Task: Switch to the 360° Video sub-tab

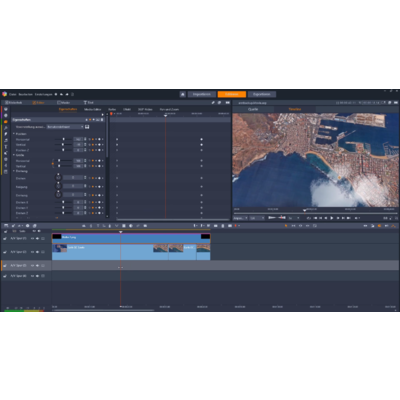Action: [x=145, y=109]
